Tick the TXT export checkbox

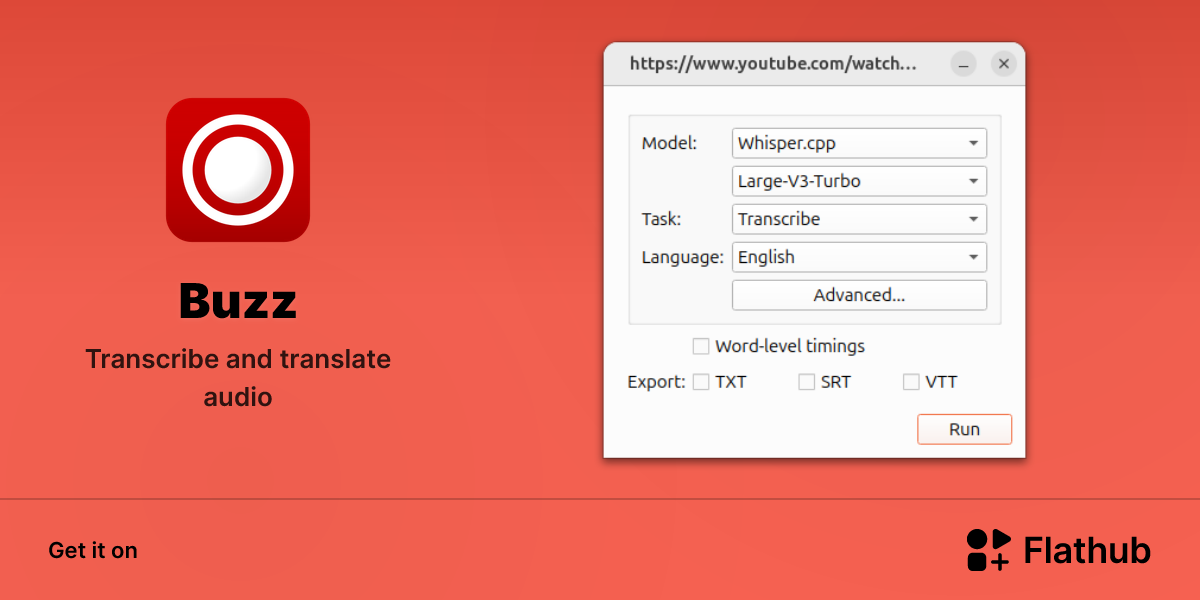(x=701, y=382)
